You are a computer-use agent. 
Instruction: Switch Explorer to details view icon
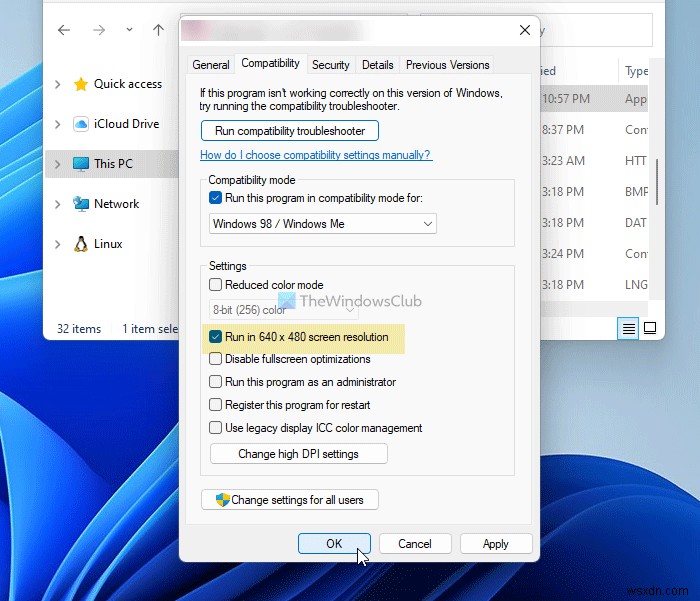click(x=628, y=329)
